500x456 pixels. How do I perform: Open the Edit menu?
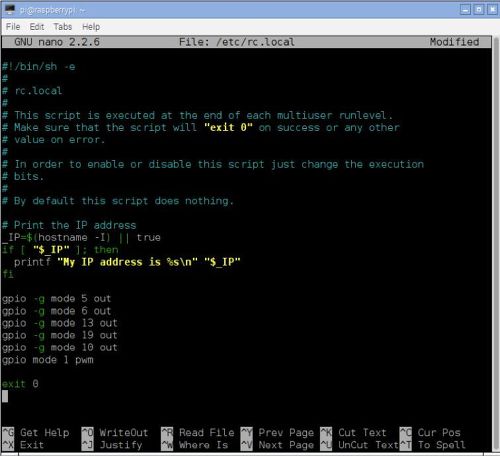(x=37, y=27)
